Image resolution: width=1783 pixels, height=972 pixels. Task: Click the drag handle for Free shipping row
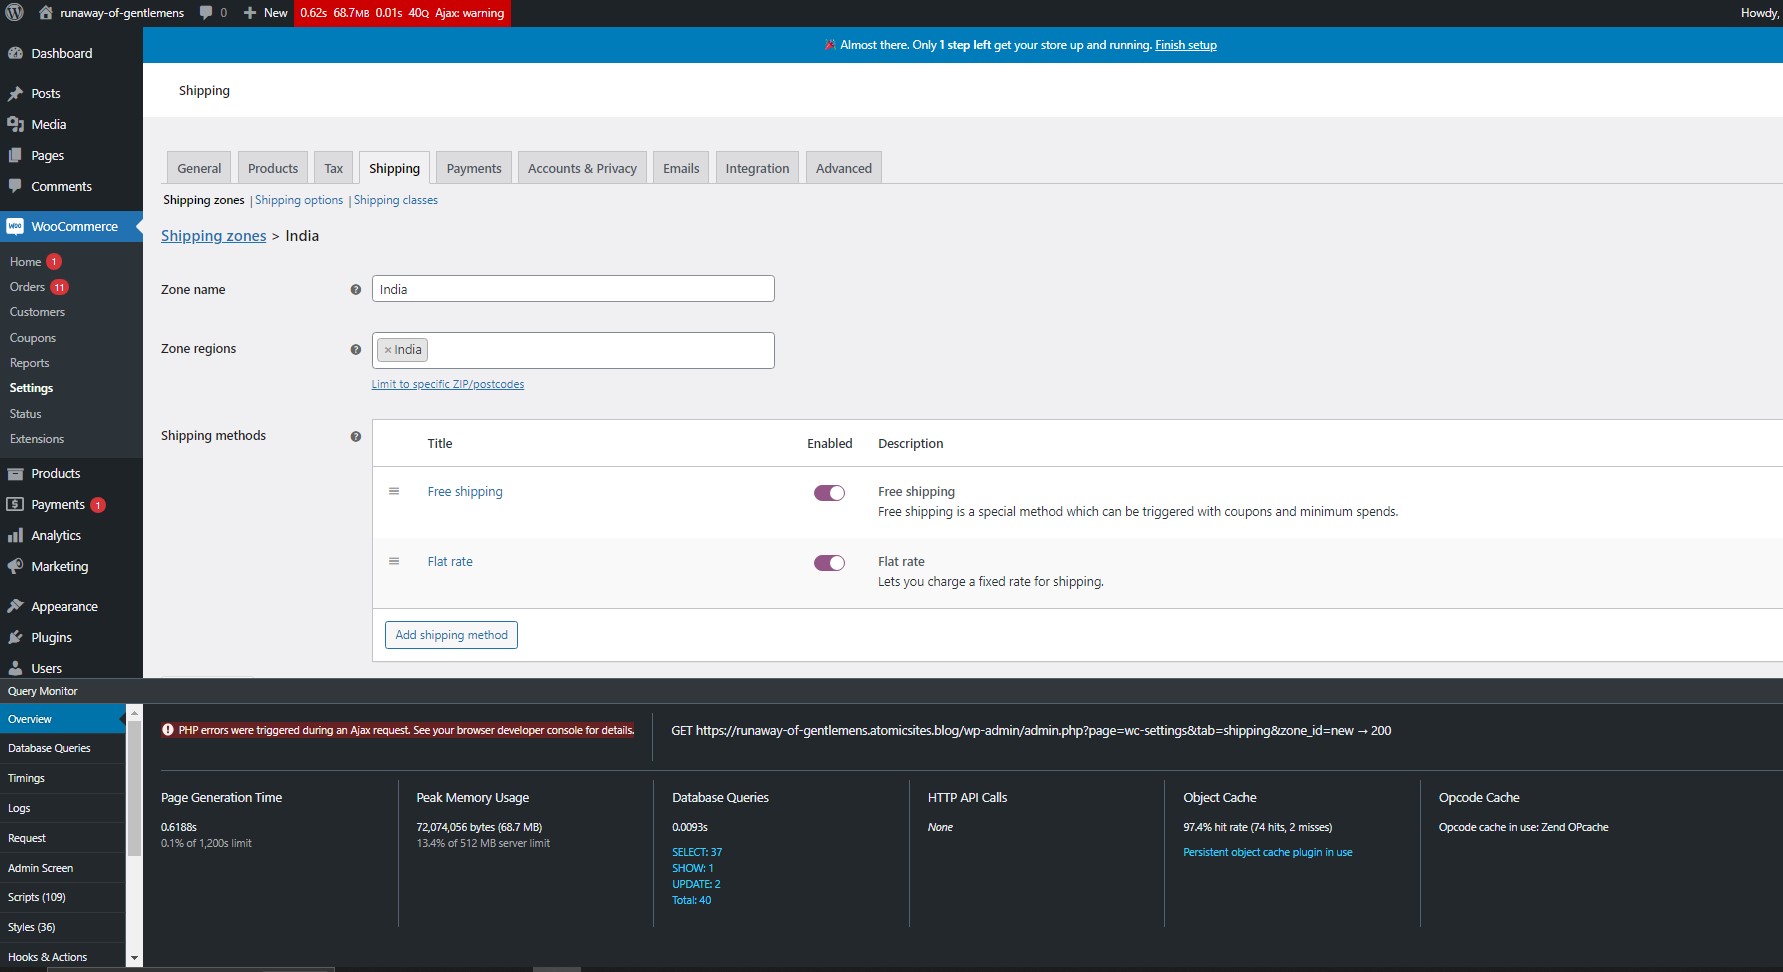[394, 491]
